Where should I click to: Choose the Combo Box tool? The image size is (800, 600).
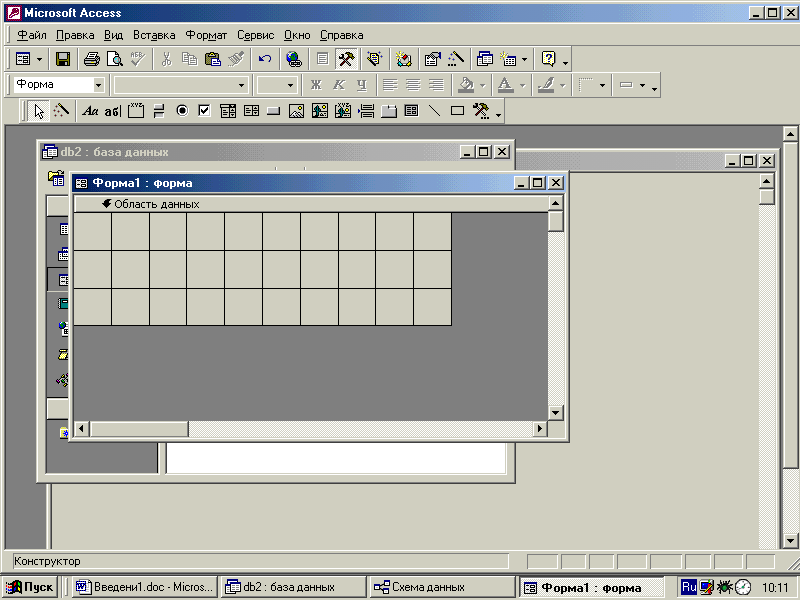click(x=228, y=111)
